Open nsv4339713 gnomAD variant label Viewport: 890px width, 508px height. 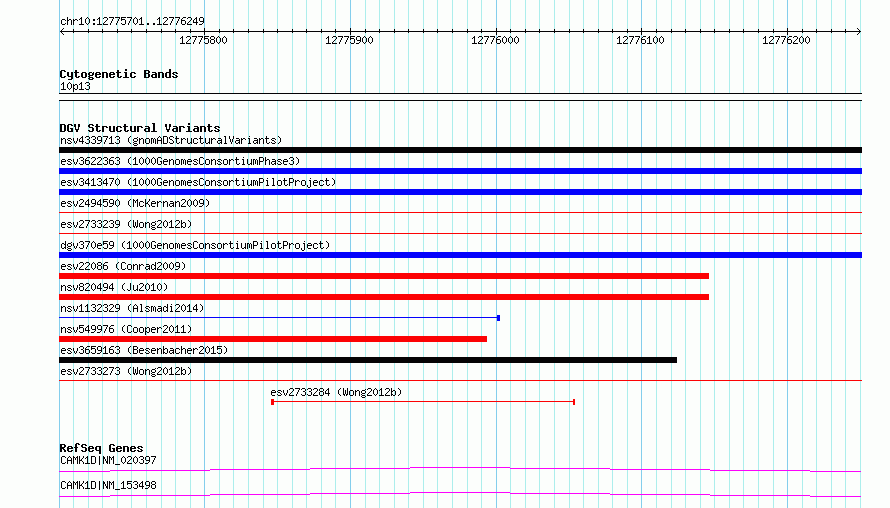tap(171, 140)
